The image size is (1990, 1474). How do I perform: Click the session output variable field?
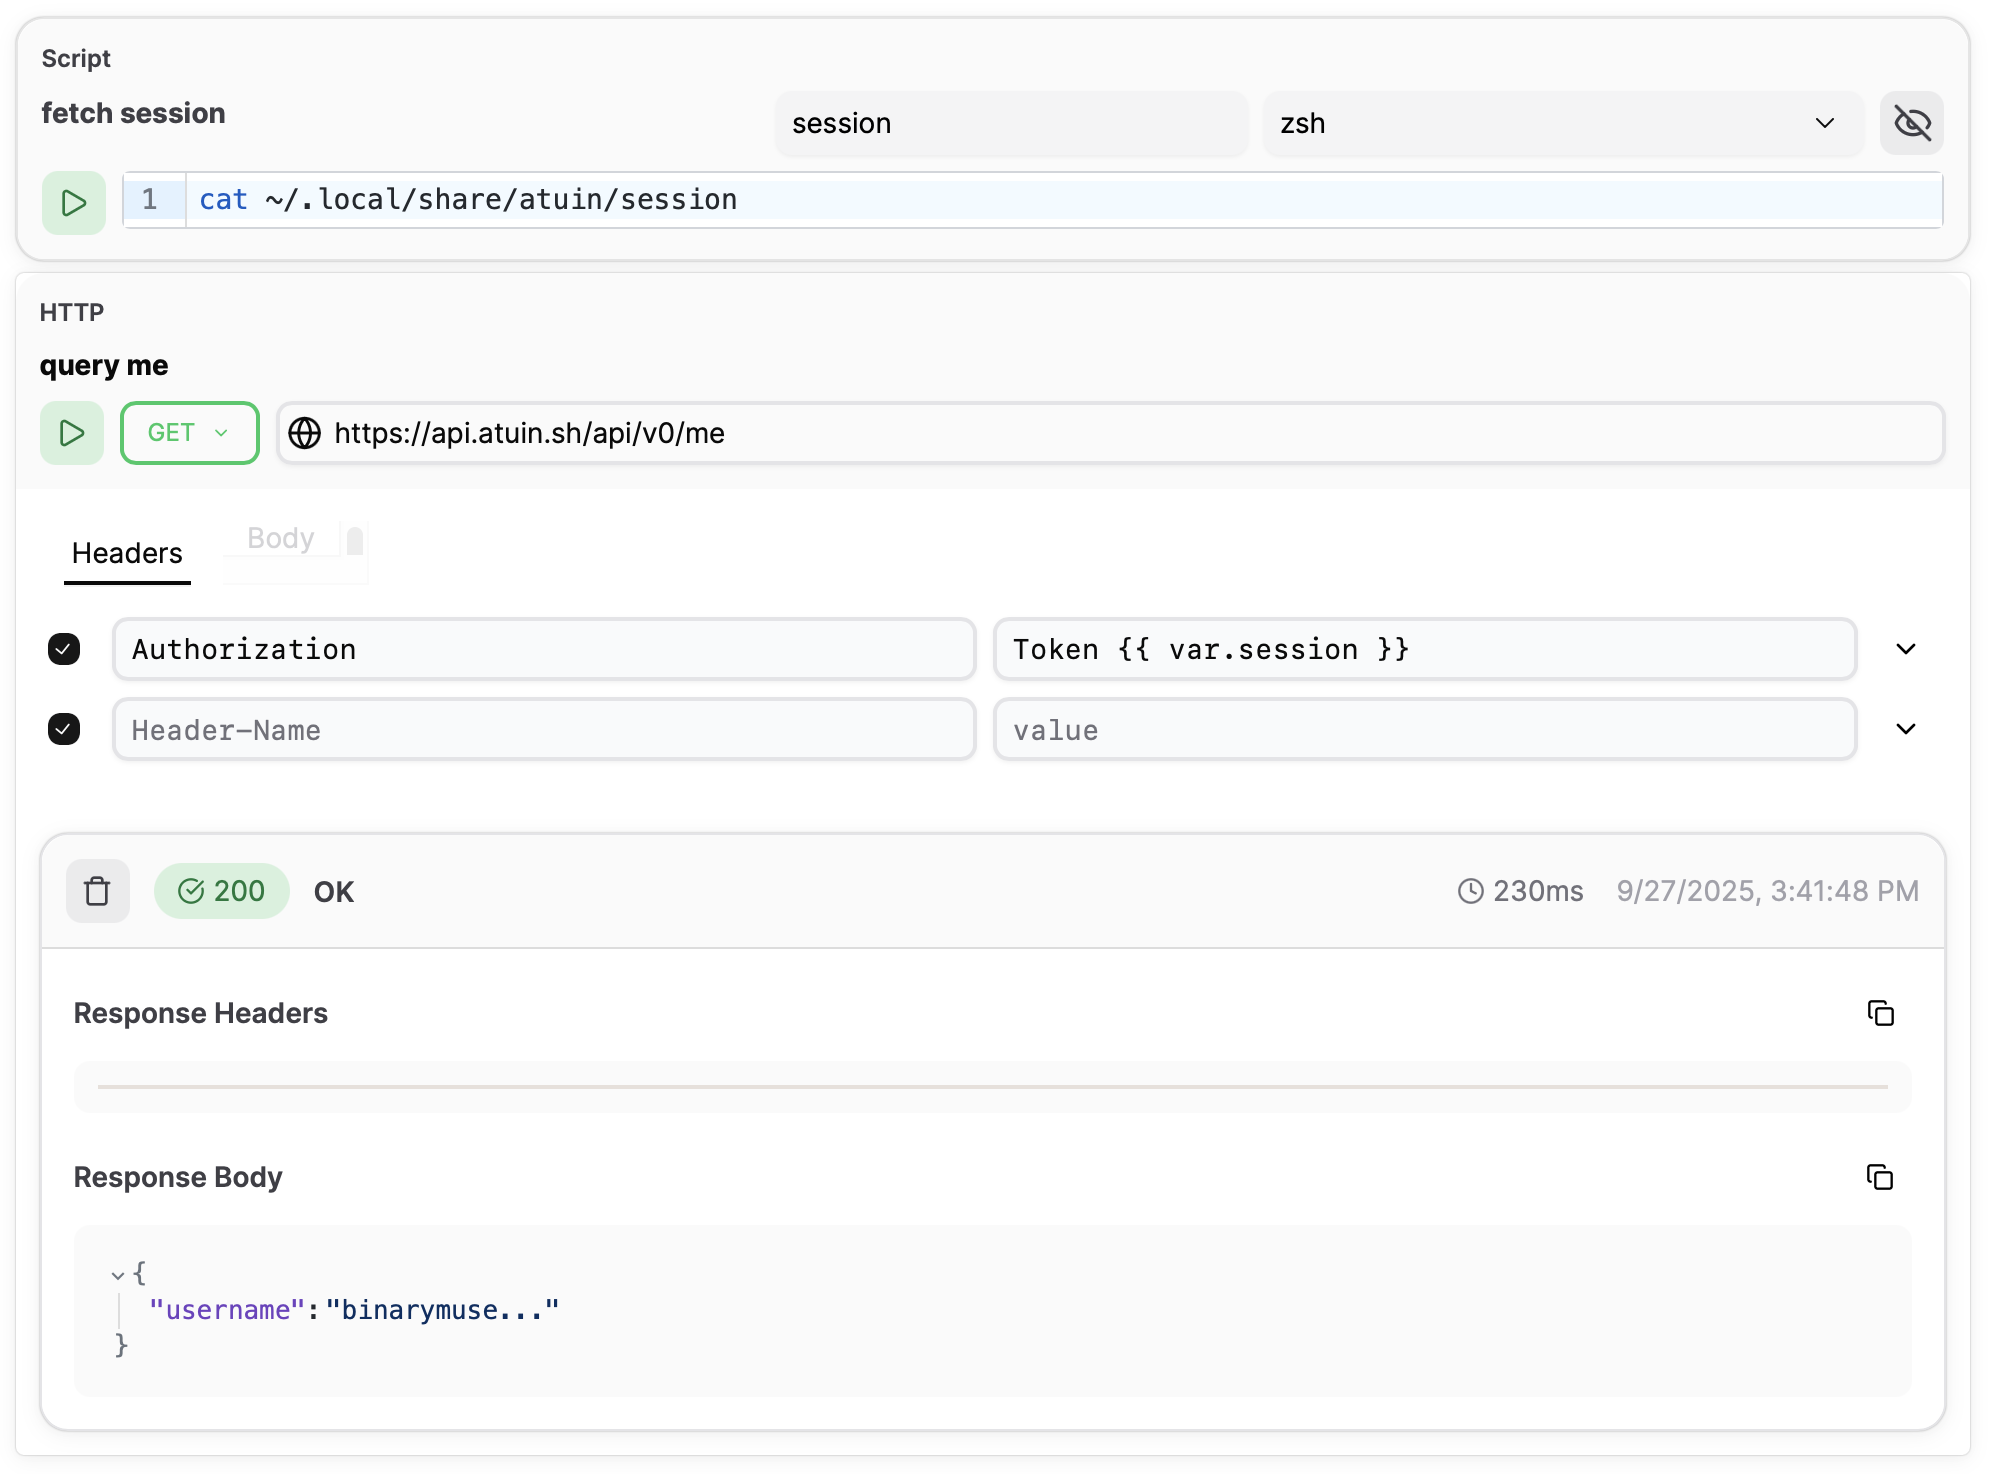[x=1010, y=123]
